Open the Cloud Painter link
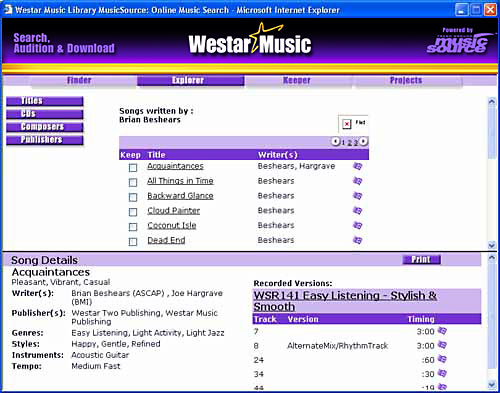The width and height of the screenshot is (500, 393). 174,210
